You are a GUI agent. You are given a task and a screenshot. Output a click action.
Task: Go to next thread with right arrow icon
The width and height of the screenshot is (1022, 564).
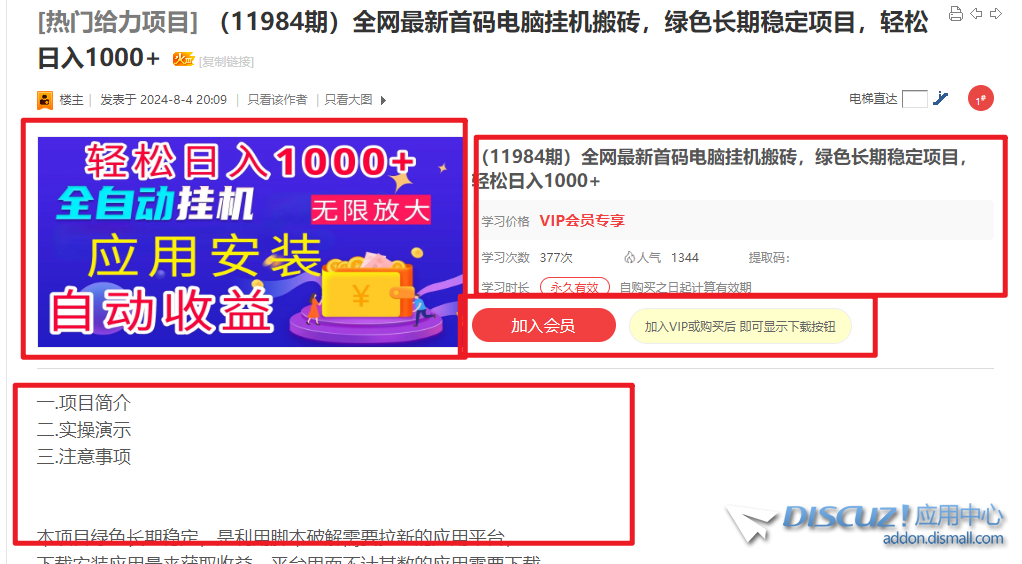996,14
